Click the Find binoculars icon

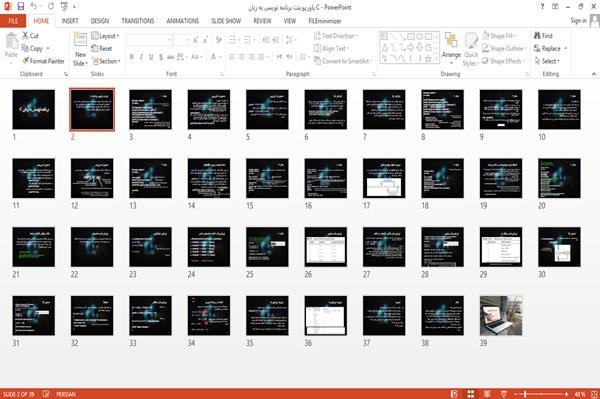[538, 36]
